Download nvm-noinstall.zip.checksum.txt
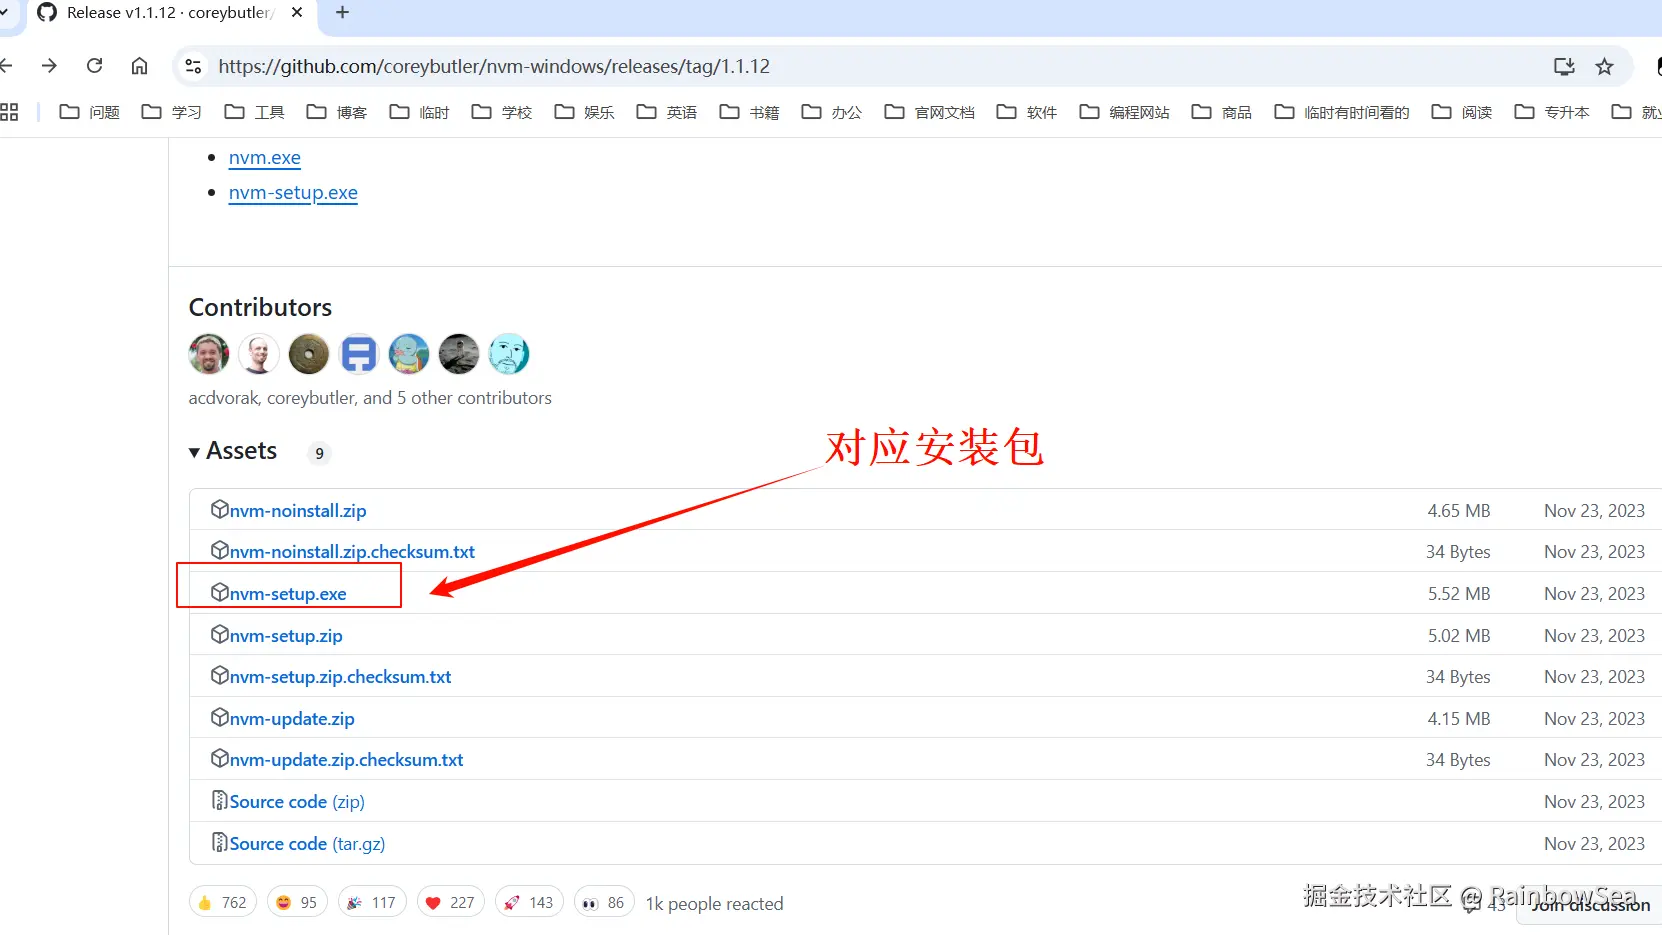The width and height of the screenshot is (1662, 935). (352, 552)
